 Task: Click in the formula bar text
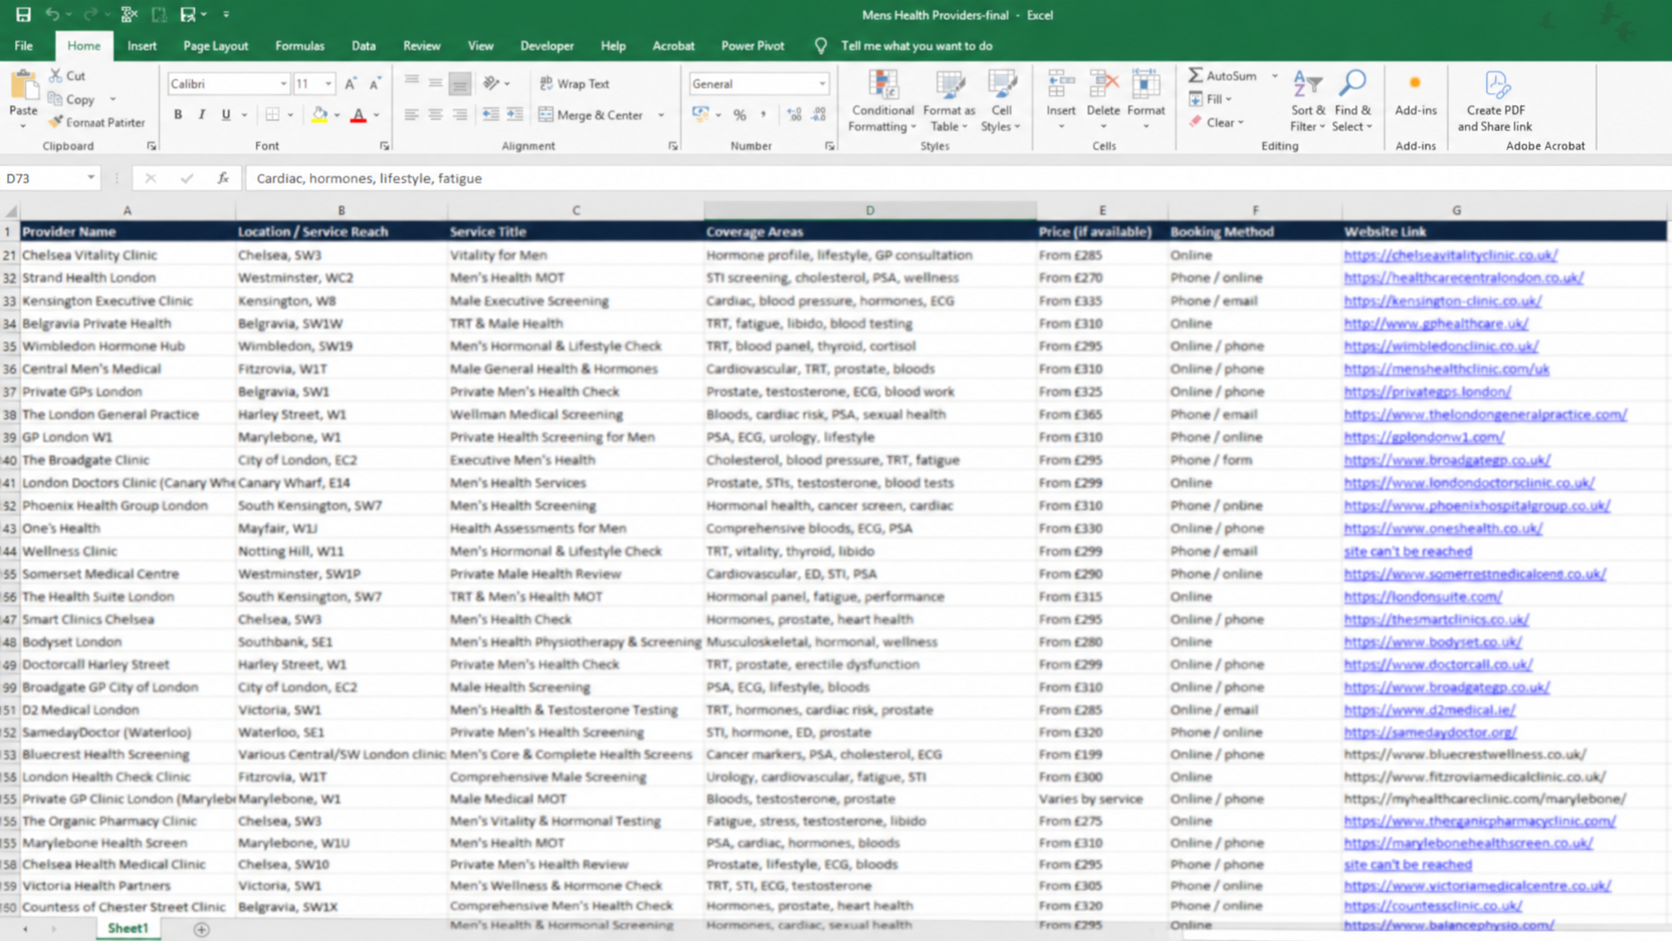[369, 178]
